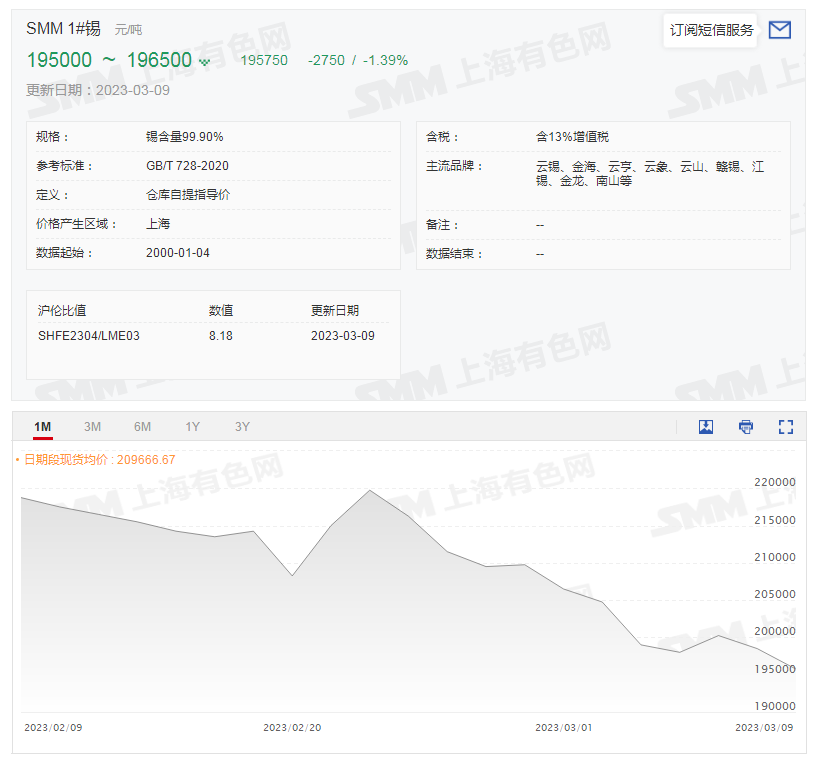818x765 pixels.
Task: Switch to the 3M chart tab
Action: tap(92, 426)
